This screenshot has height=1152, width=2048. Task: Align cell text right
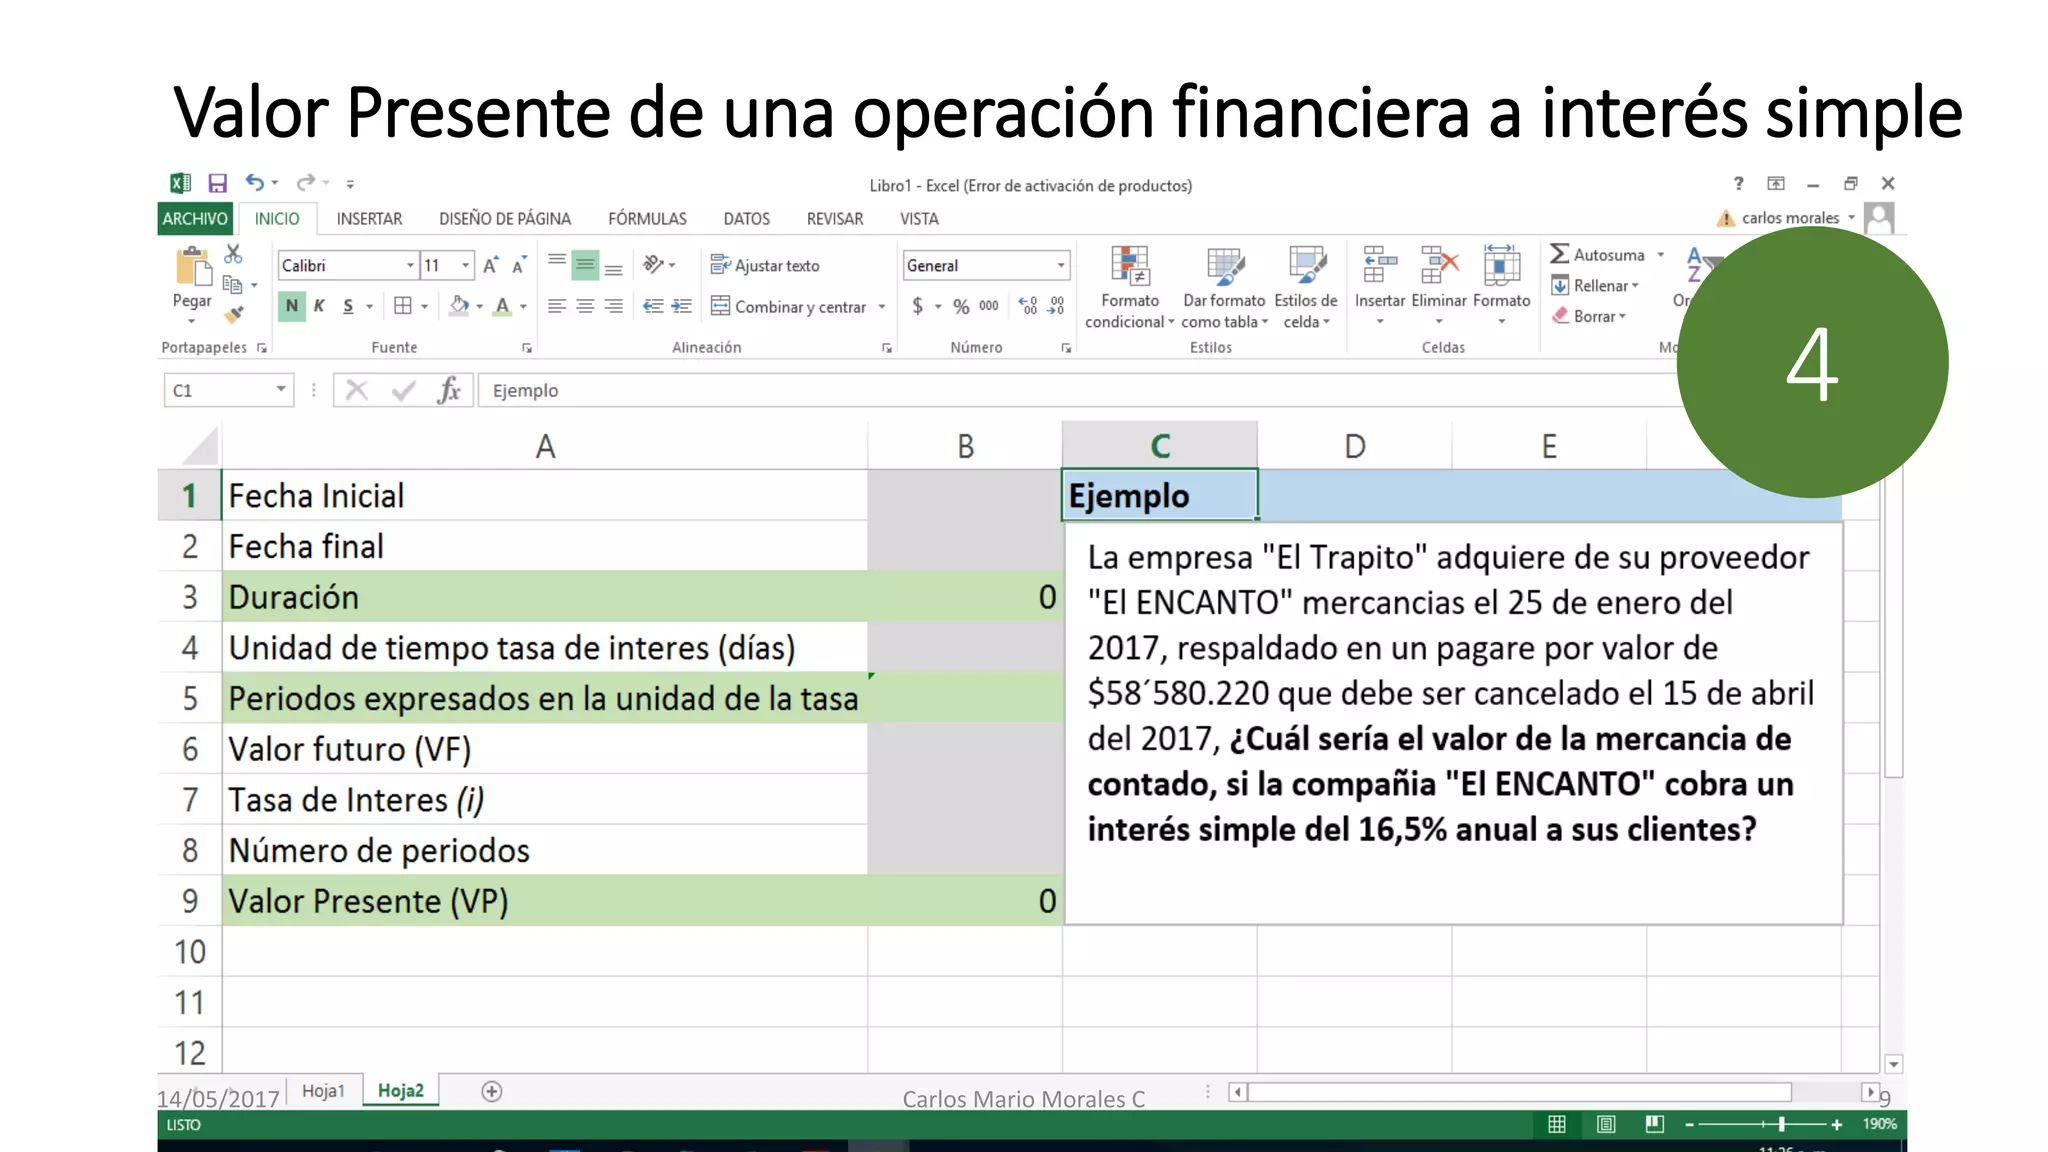pos(614,306)
